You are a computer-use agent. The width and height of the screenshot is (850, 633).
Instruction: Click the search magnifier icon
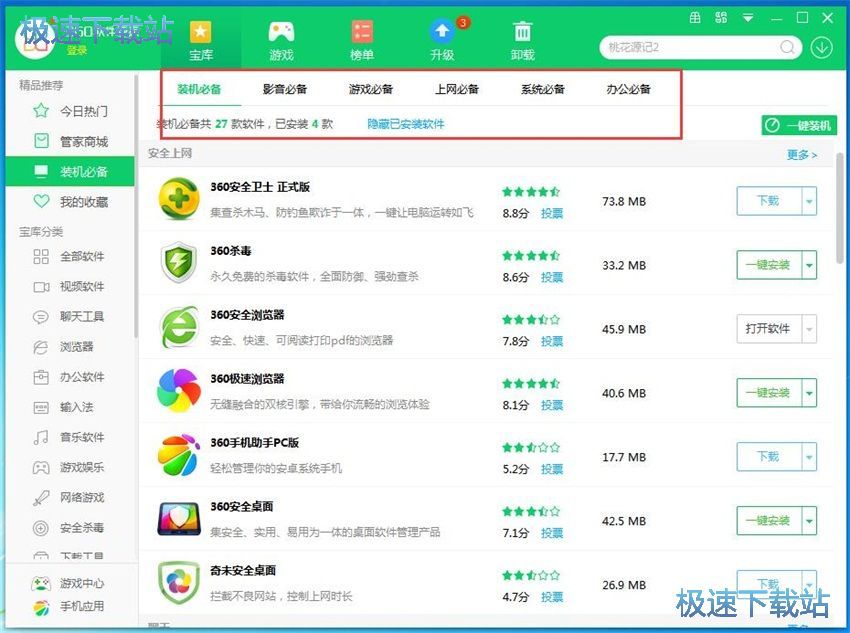point(788,48)
